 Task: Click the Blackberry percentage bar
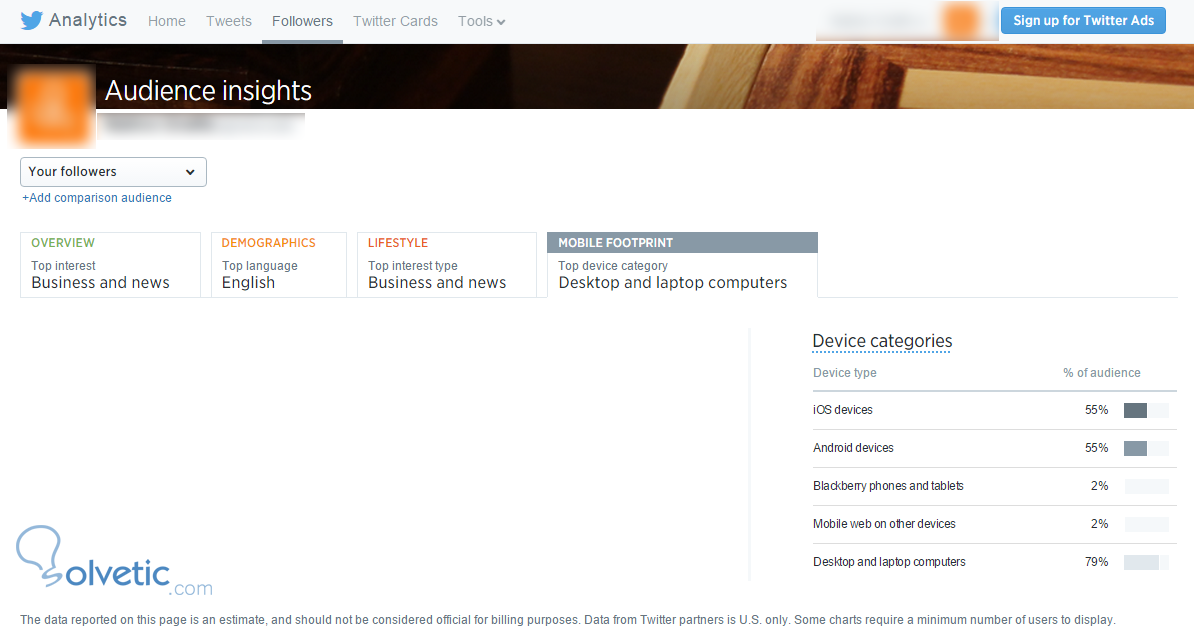(1146, 486)
